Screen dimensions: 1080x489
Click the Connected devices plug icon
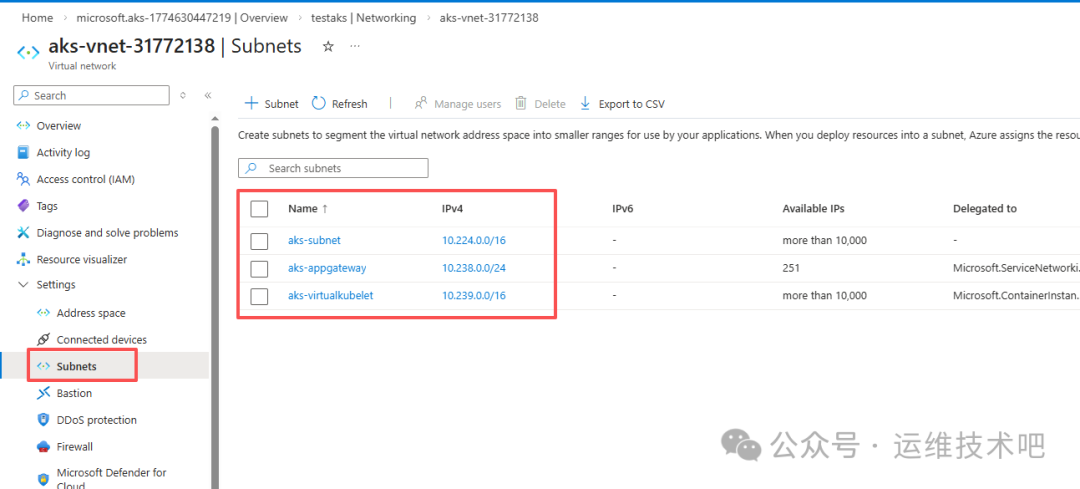(x=43, y=340)
